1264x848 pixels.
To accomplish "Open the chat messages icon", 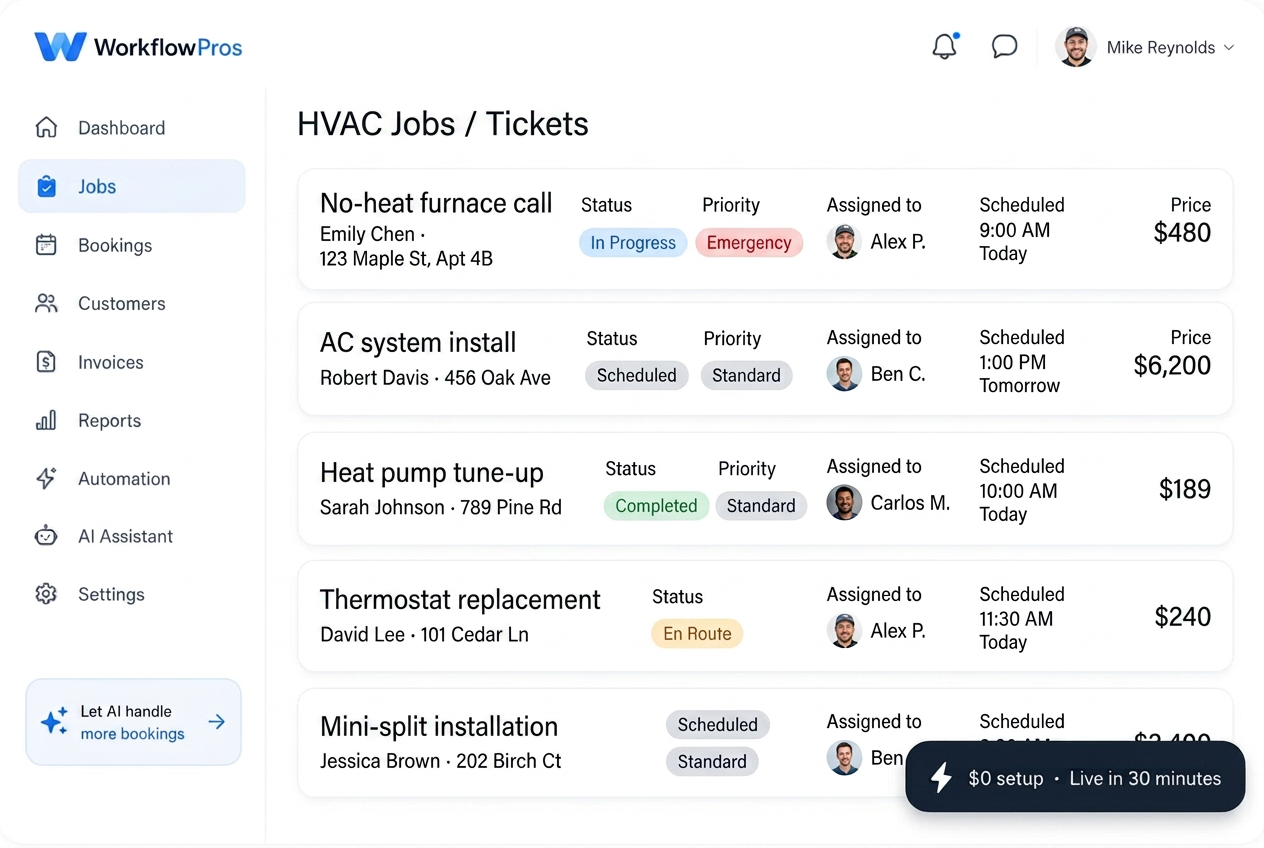I will tap(1004, 46).
